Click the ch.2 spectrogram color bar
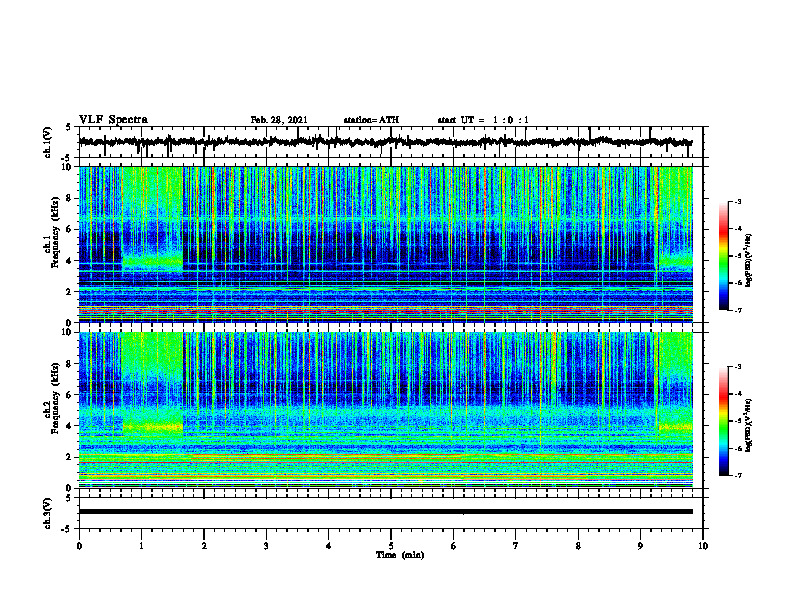Screen dimensions: 792x612 pos(724,421)
